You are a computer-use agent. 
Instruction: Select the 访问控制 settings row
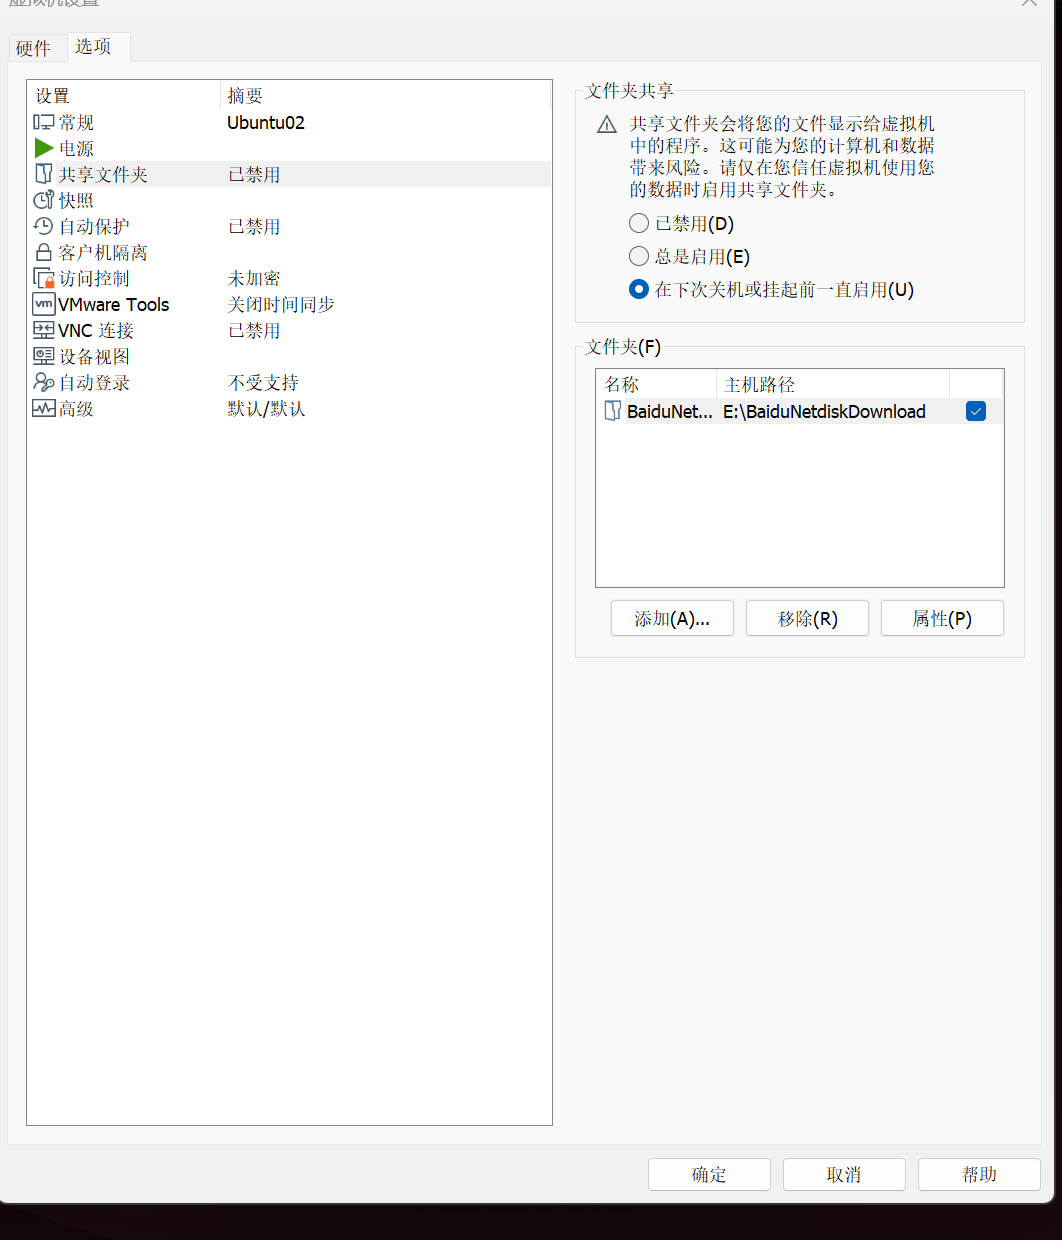[x=290, y=278]
